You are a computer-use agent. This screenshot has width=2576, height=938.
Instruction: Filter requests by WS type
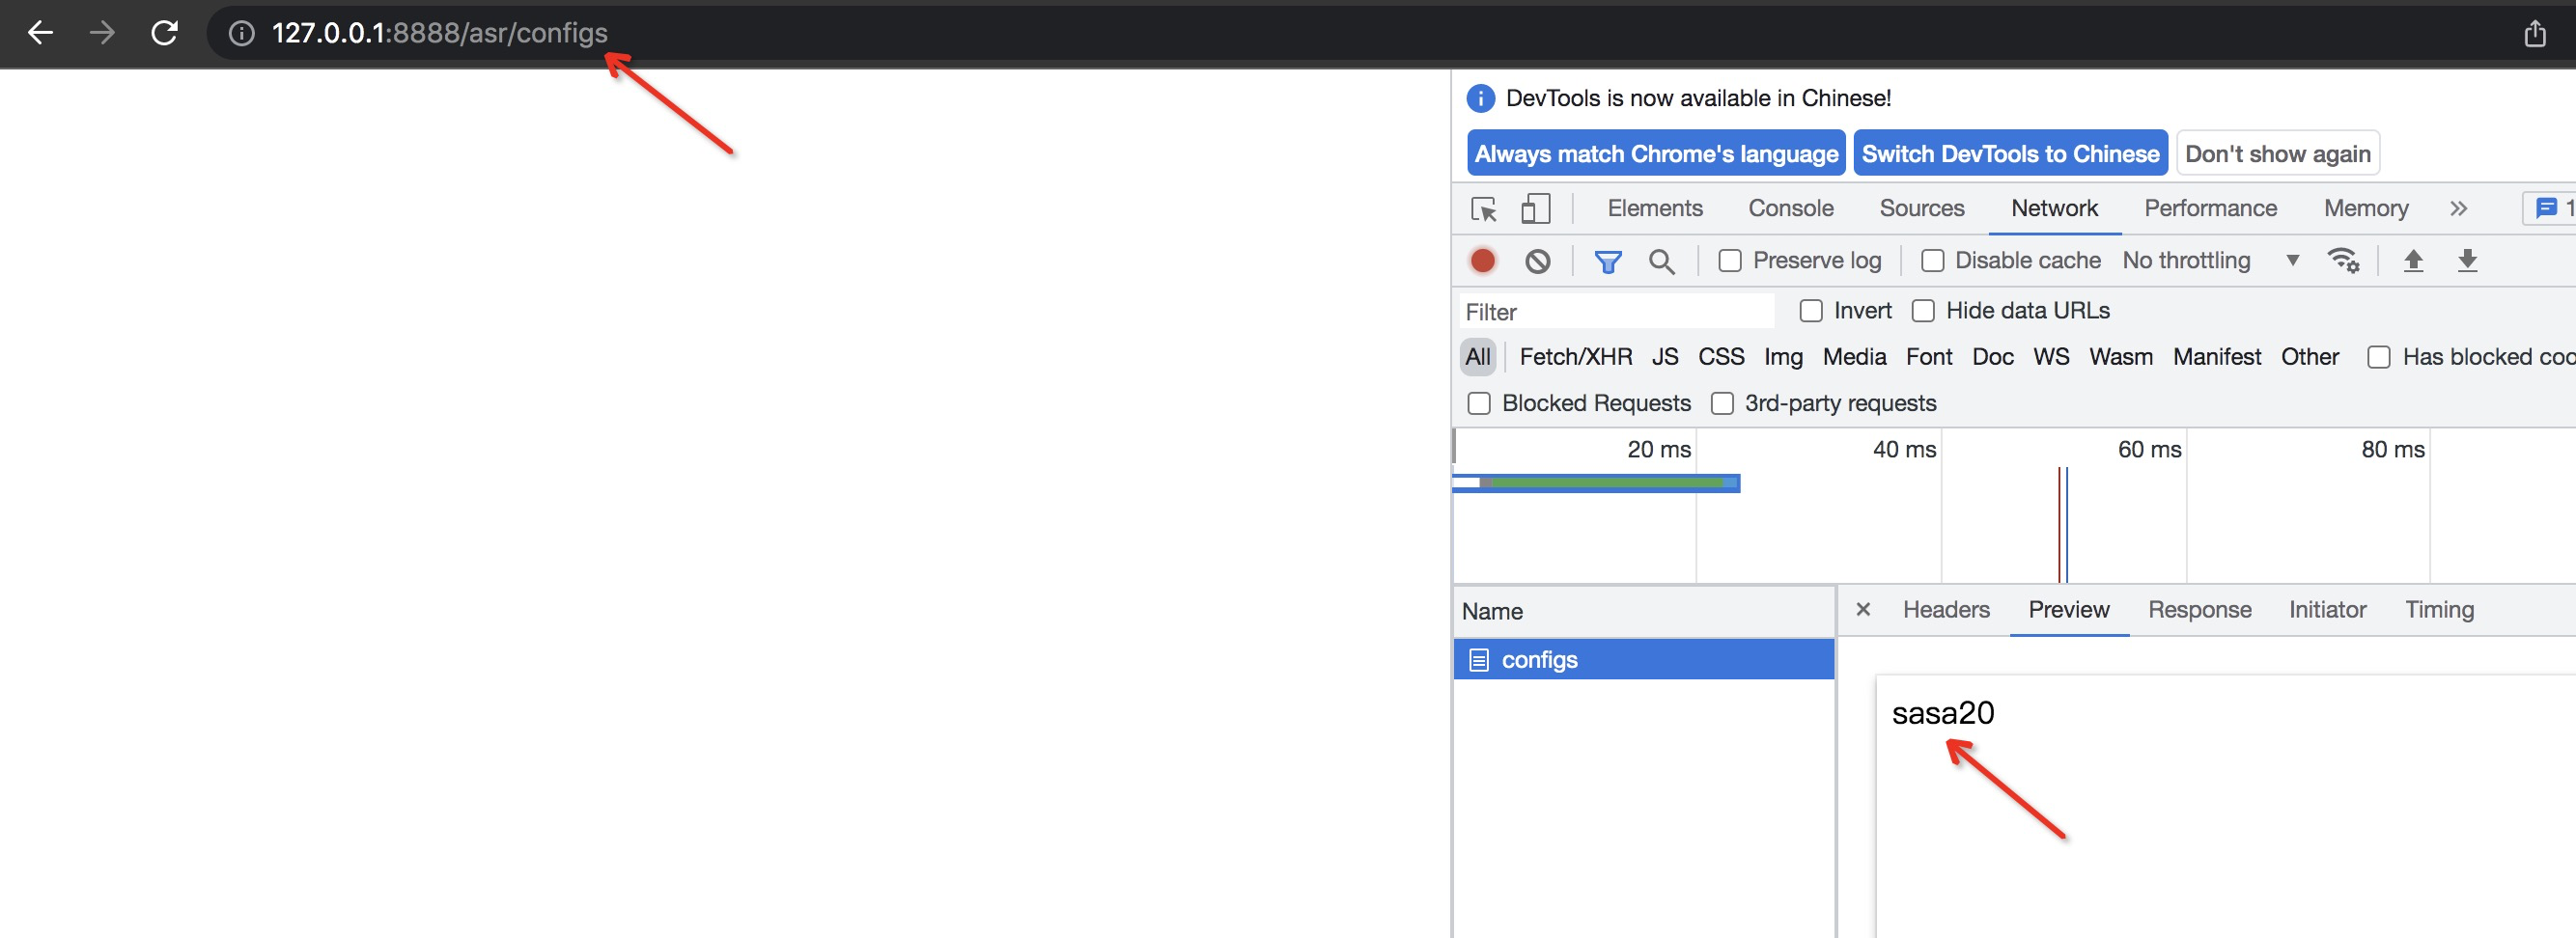(2051, 357)
